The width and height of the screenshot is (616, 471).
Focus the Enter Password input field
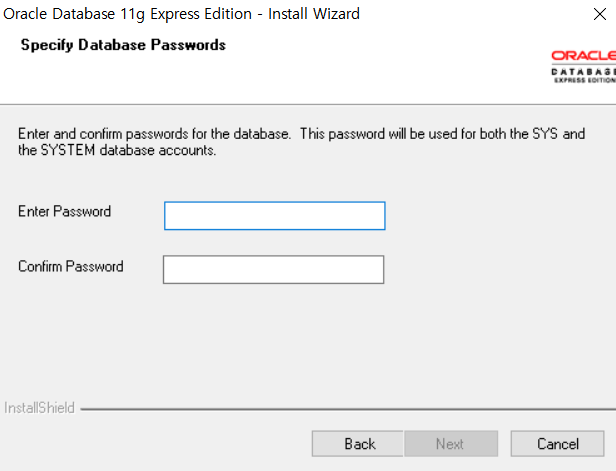[275, 216]
